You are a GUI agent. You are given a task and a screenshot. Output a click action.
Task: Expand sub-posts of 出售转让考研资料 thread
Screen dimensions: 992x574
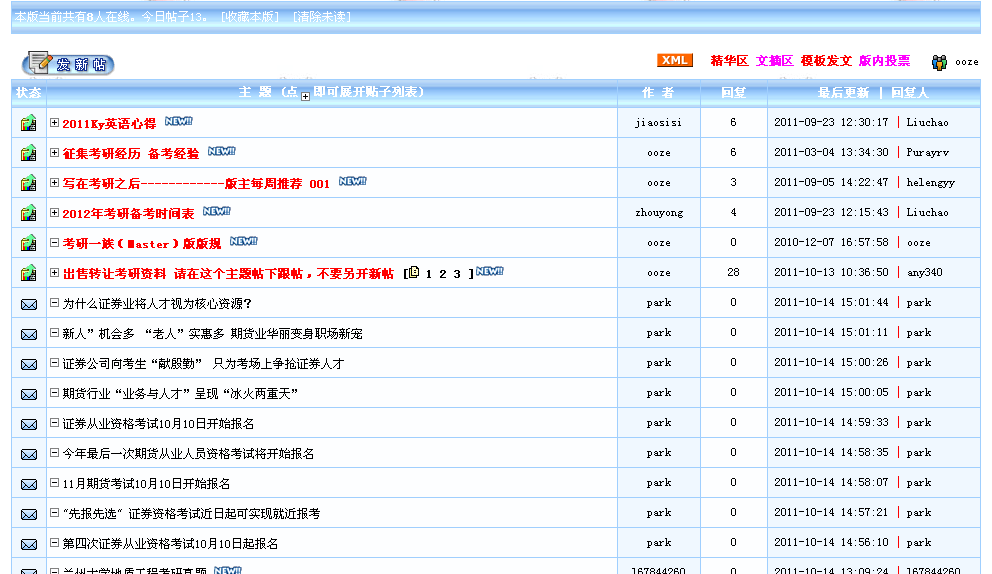[54, 273]
